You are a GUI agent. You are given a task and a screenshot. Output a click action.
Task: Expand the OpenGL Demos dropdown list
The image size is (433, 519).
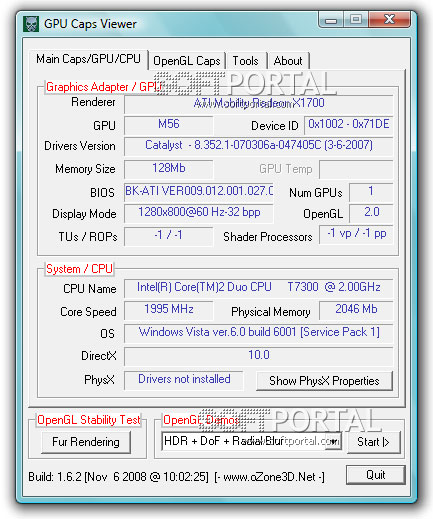pos(334,441)
